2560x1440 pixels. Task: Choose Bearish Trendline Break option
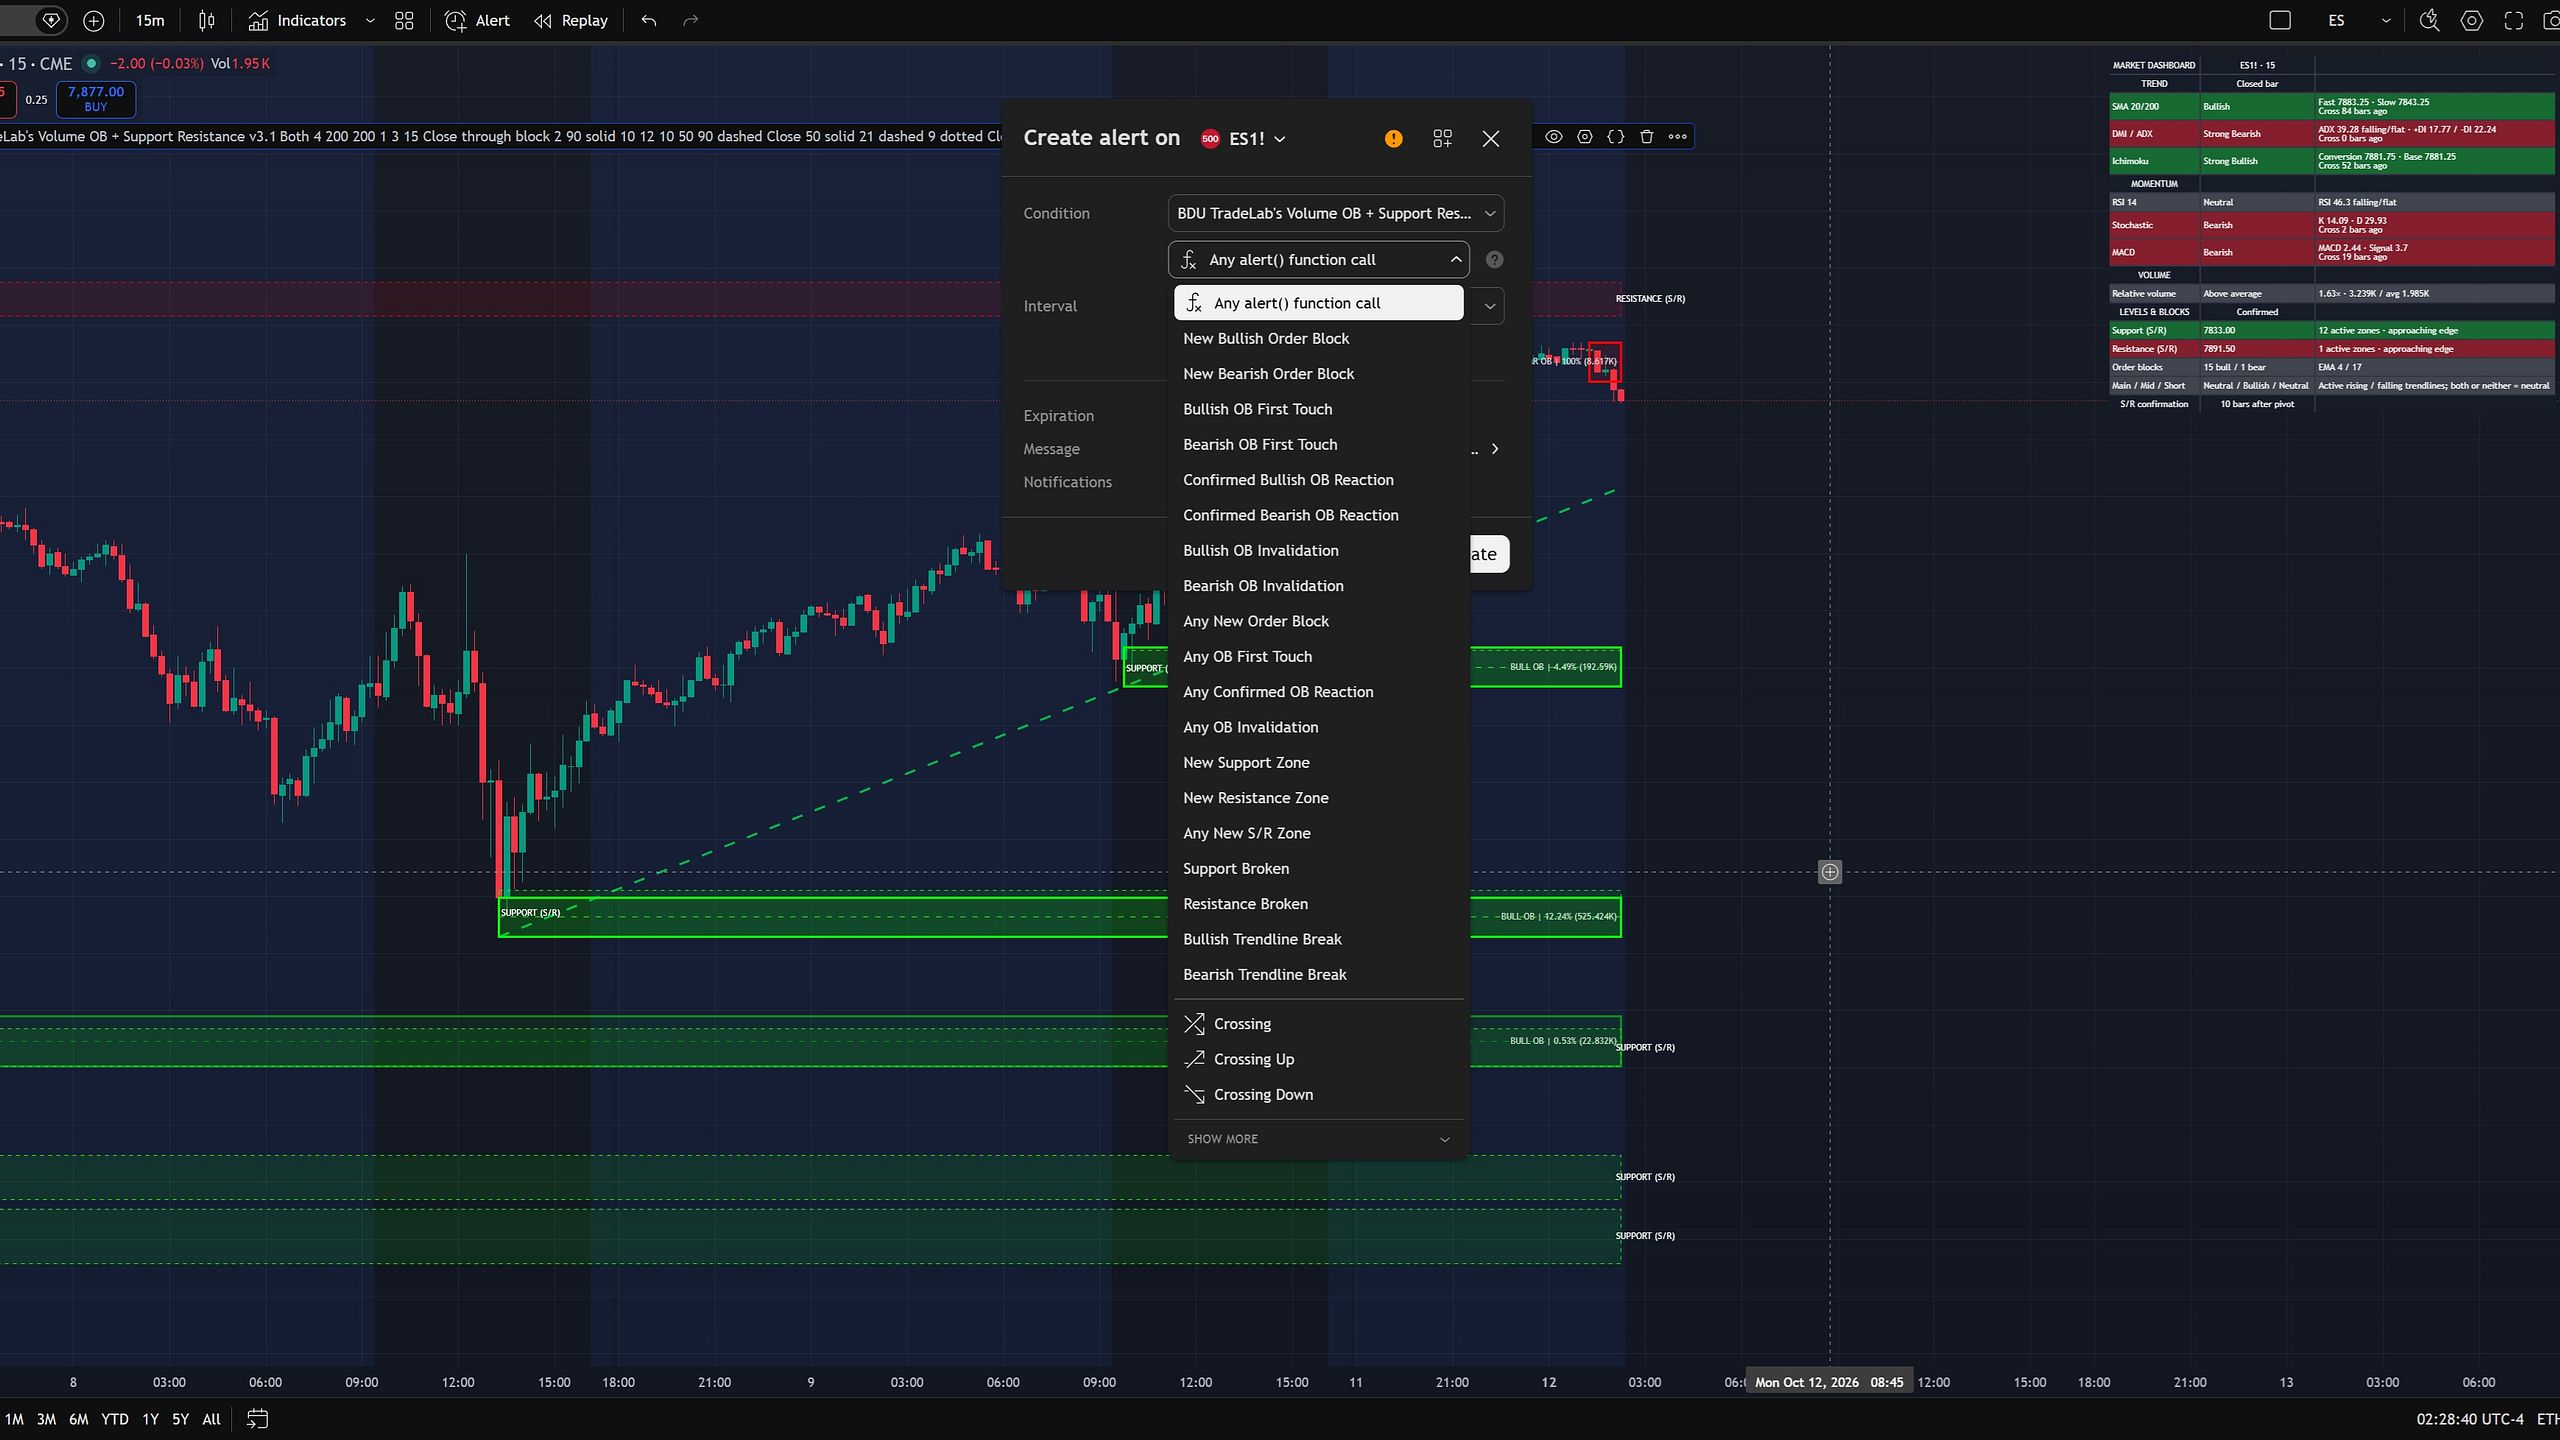(x=1318, y=974)
